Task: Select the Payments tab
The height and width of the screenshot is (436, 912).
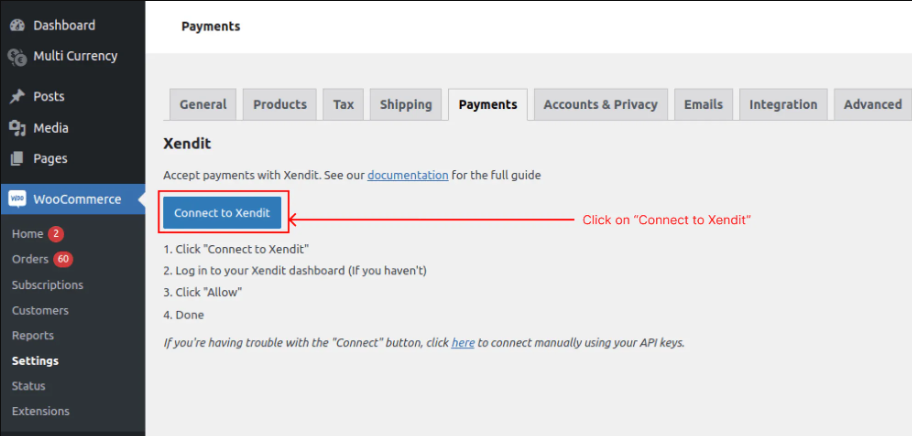Action: pyautogui.click(x=488, y=105)
